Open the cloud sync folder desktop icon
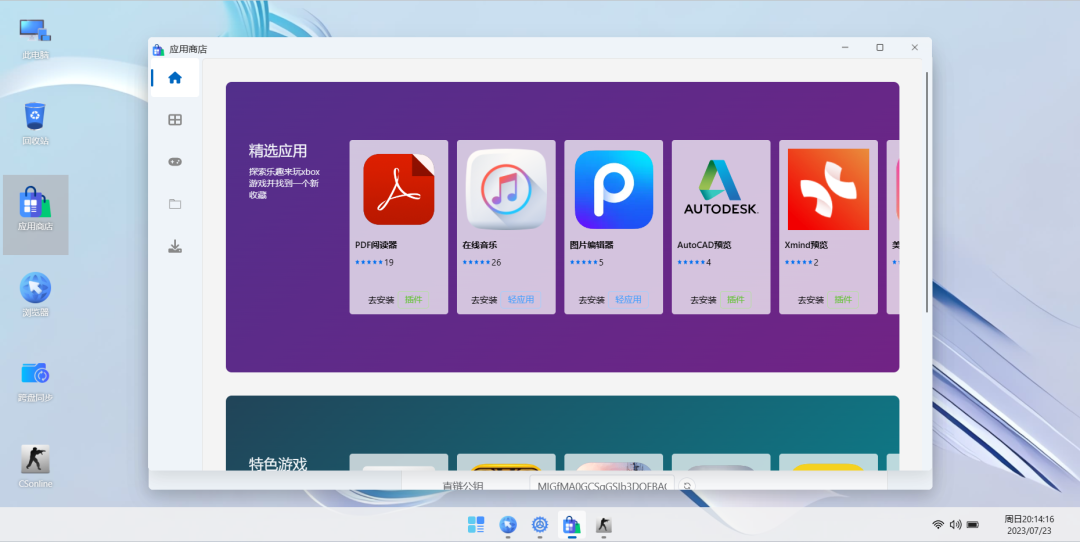This screenshot has width=1080, height=542. 35,381
